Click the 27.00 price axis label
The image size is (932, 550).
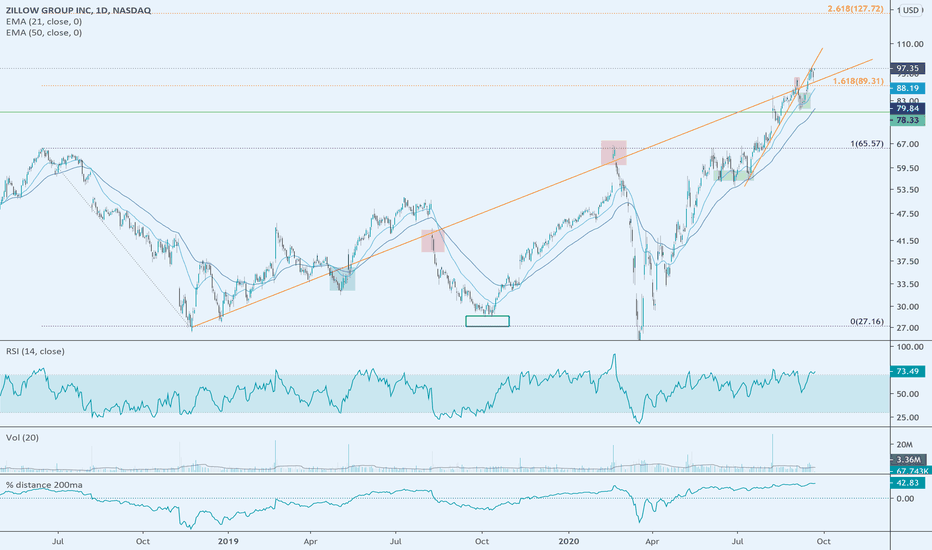909,328
